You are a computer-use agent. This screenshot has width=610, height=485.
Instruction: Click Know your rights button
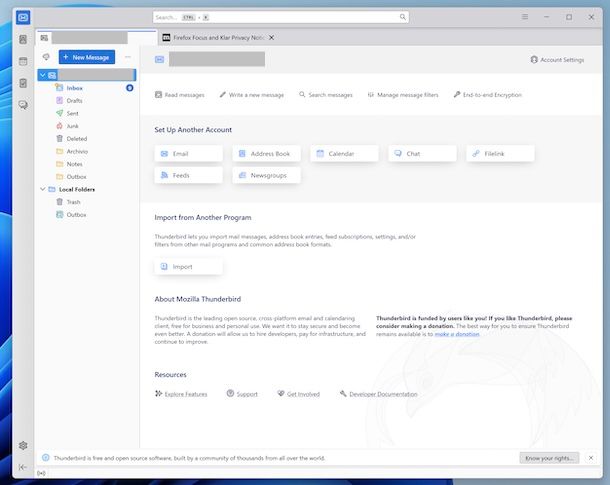[549, 458]
